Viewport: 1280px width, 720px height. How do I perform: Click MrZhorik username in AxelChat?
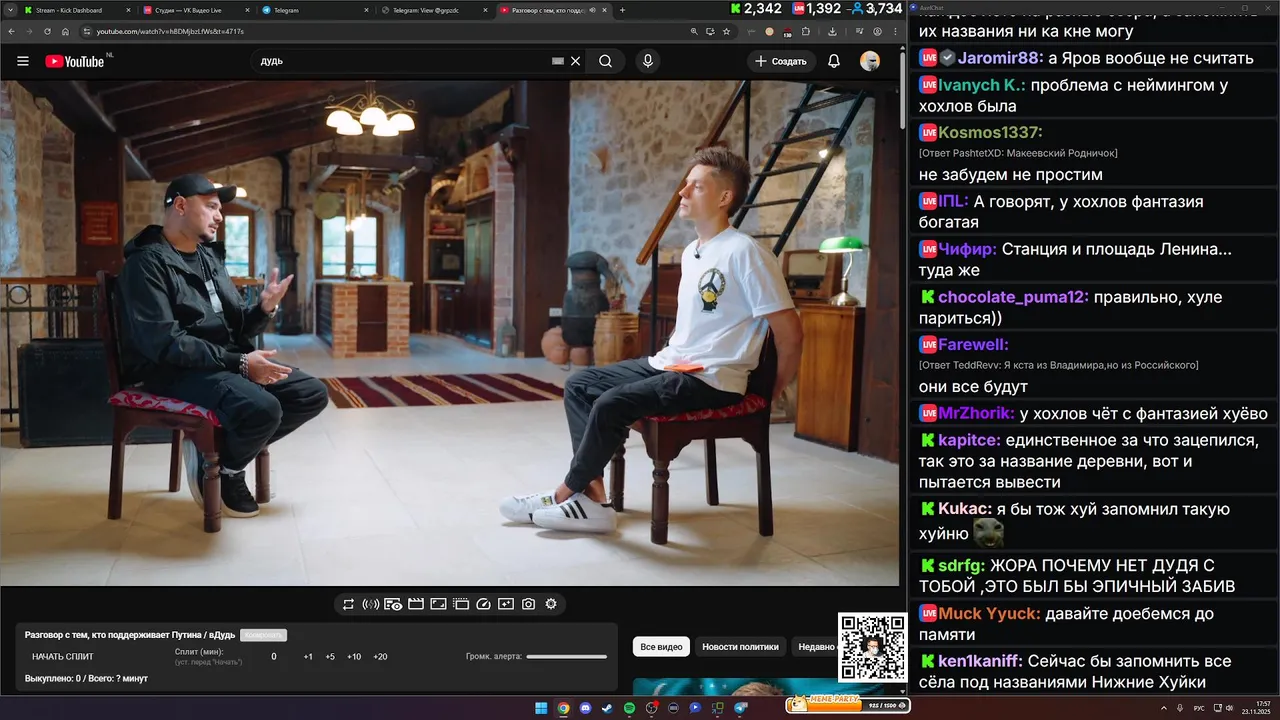976,413
